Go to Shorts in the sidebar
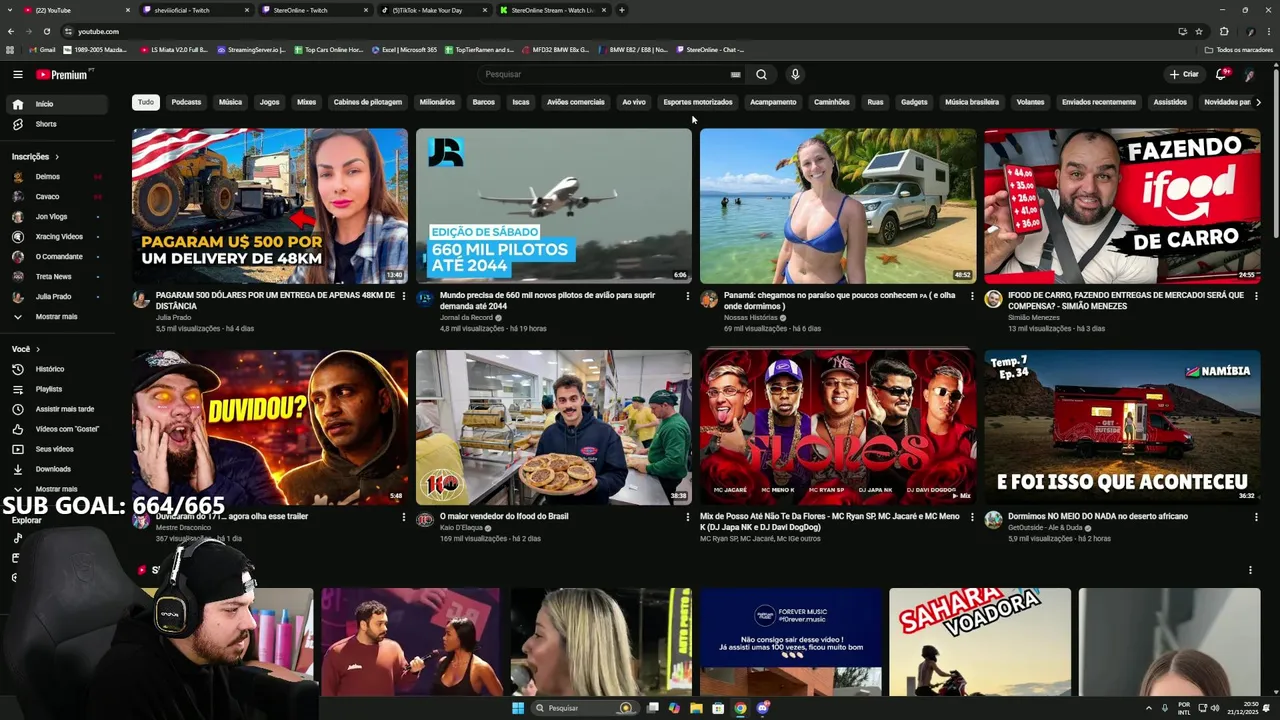 (x=59, y=124)
